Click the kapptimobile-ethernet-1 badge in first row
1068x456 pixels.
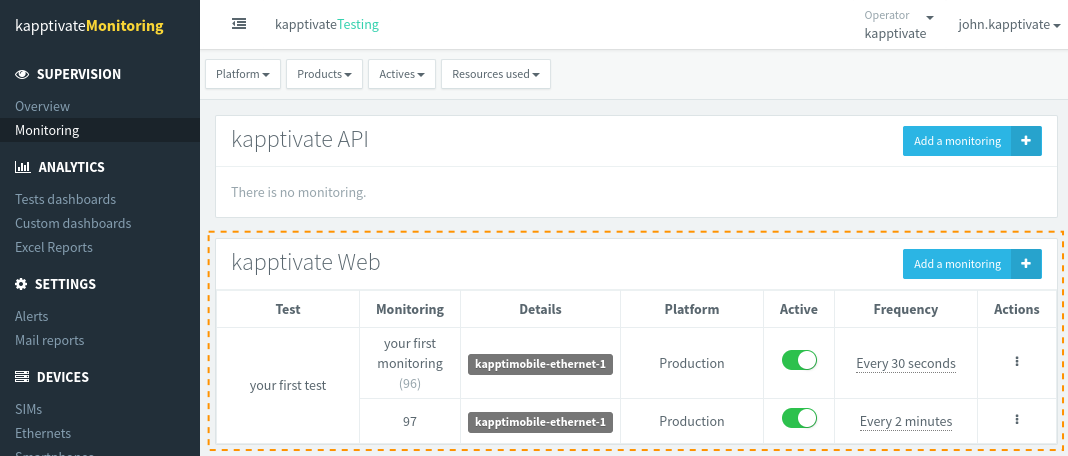coord(540,364)
